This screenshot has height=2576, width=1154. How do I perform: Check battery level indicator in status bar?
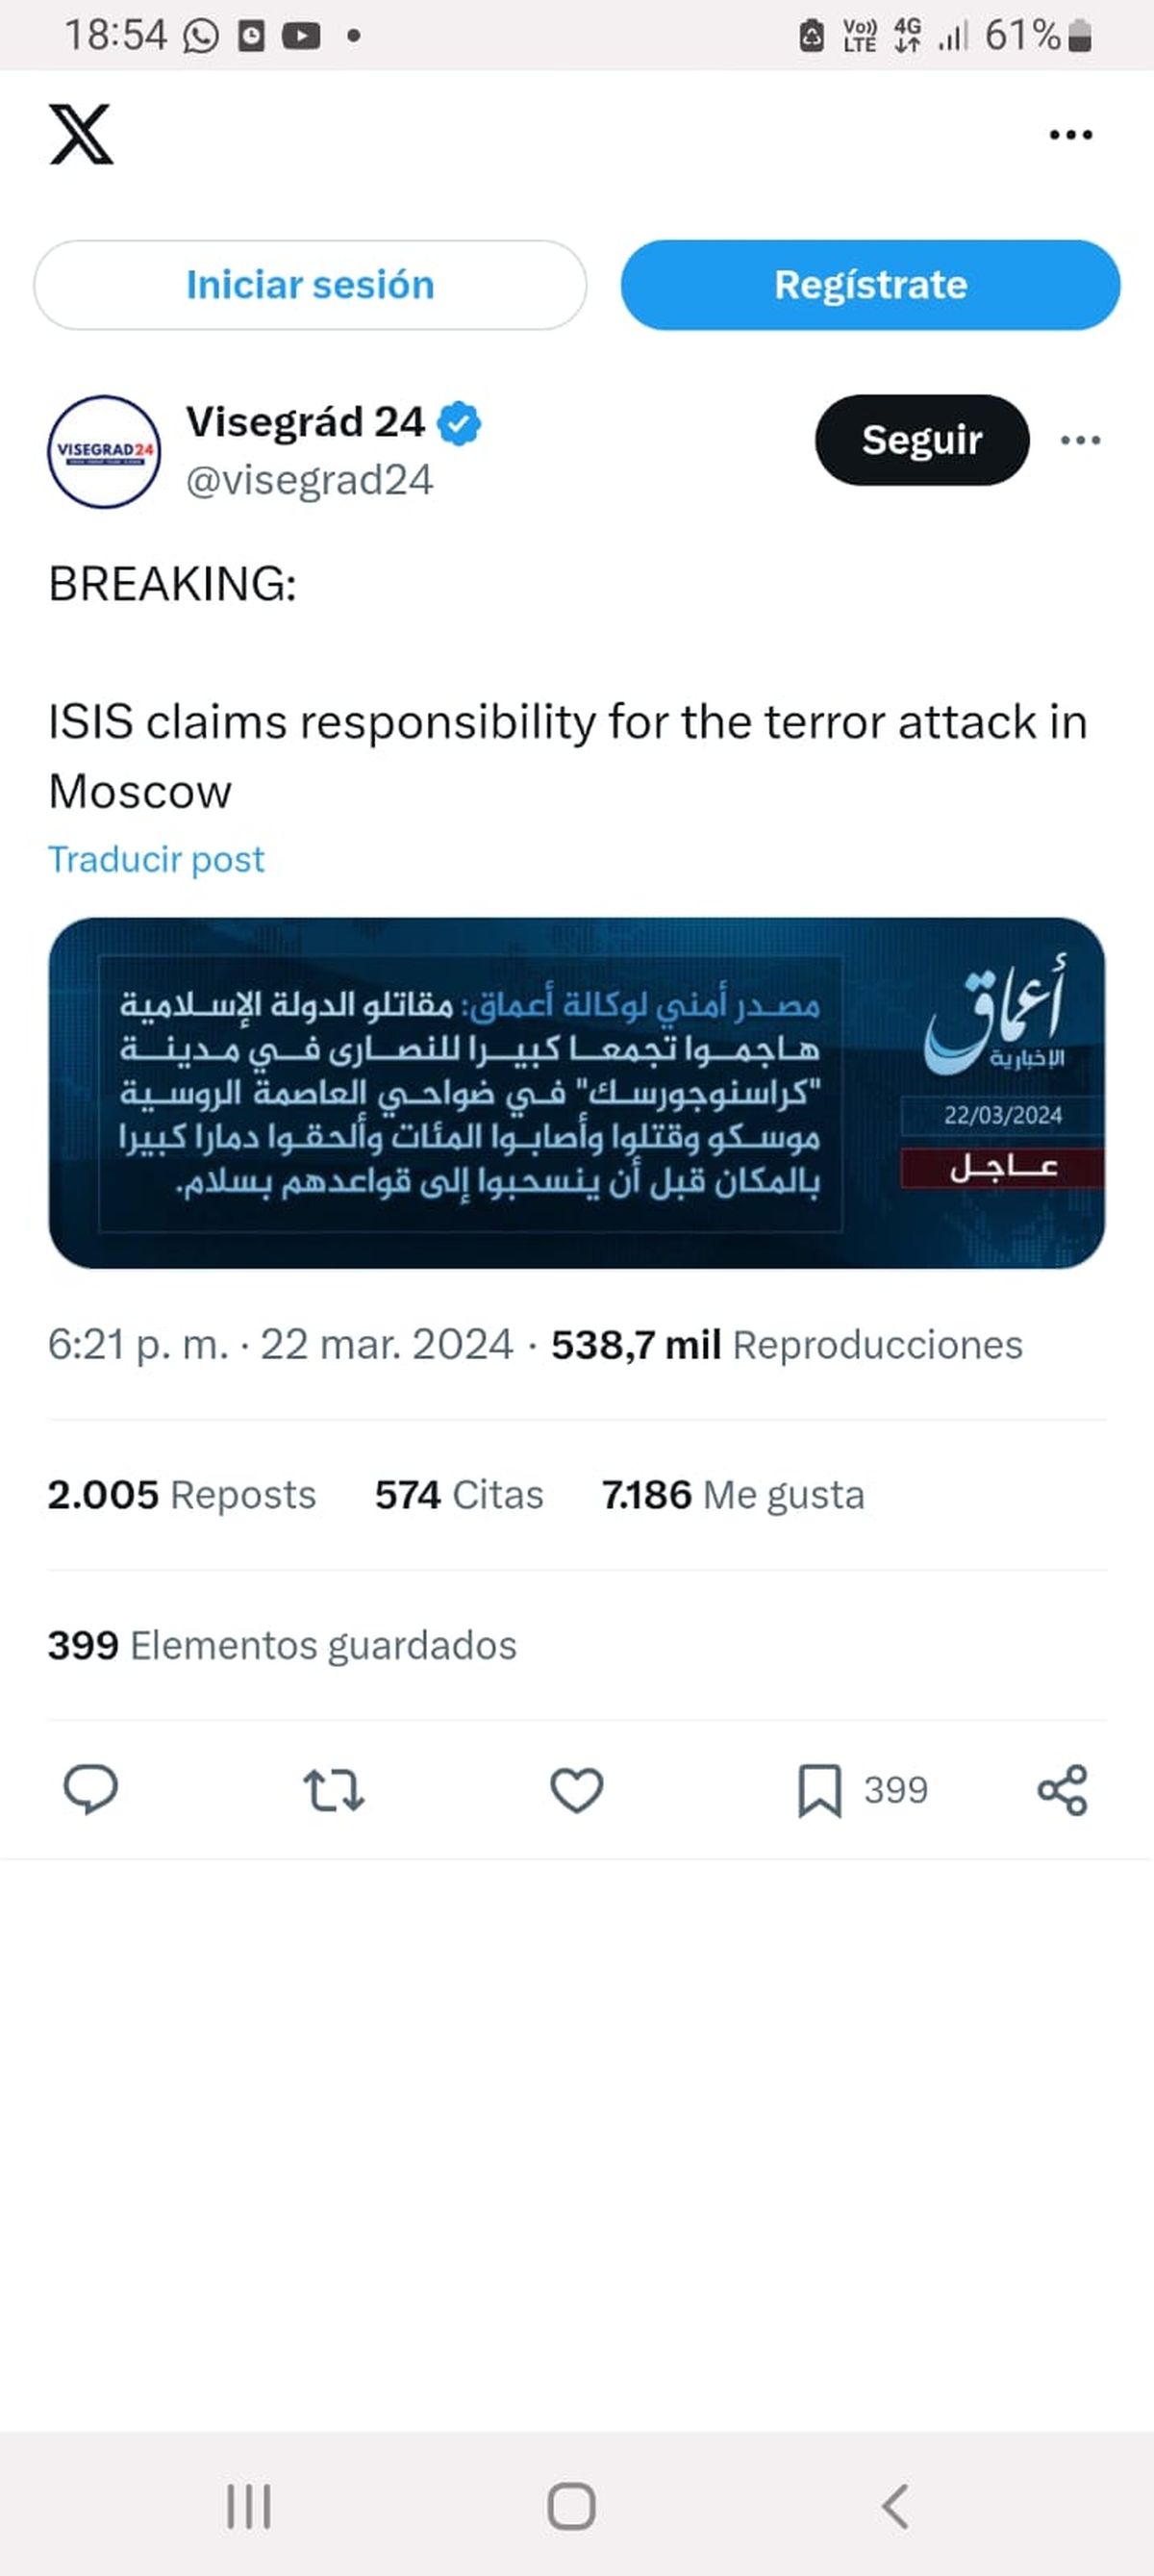point(1027,34)
